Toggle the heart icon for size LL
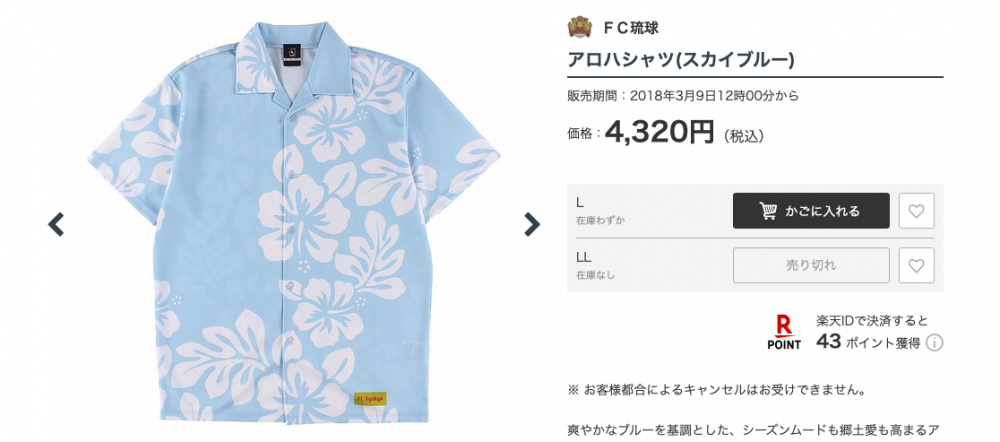This screenshot has height=442, width=1000. [x=916, y=265]
